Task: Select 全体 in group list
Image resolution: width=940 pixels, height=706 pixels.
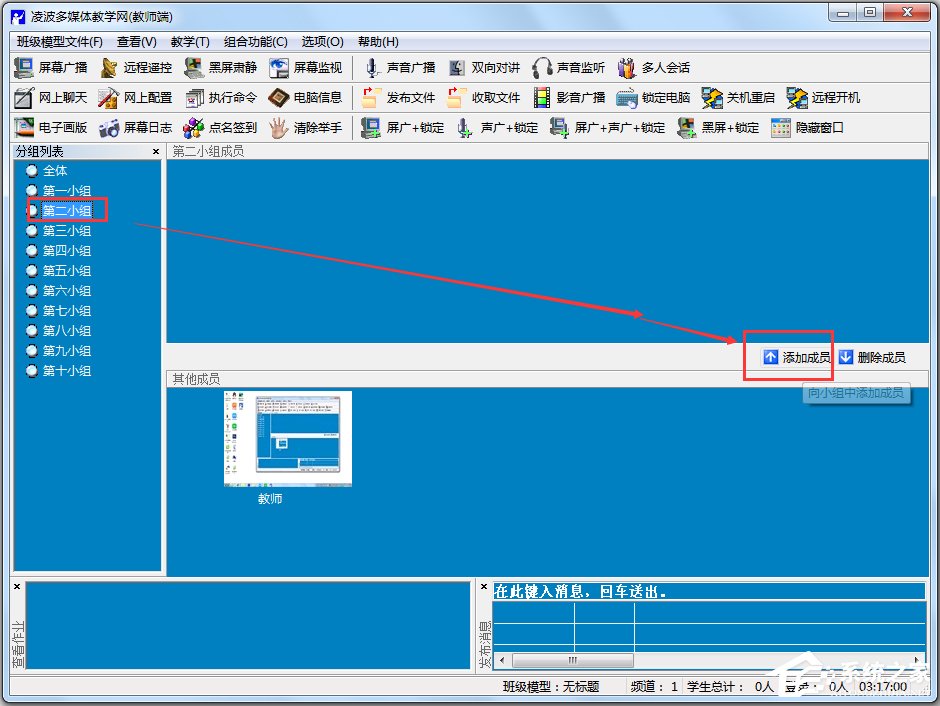Action: [x=55, y=171]
